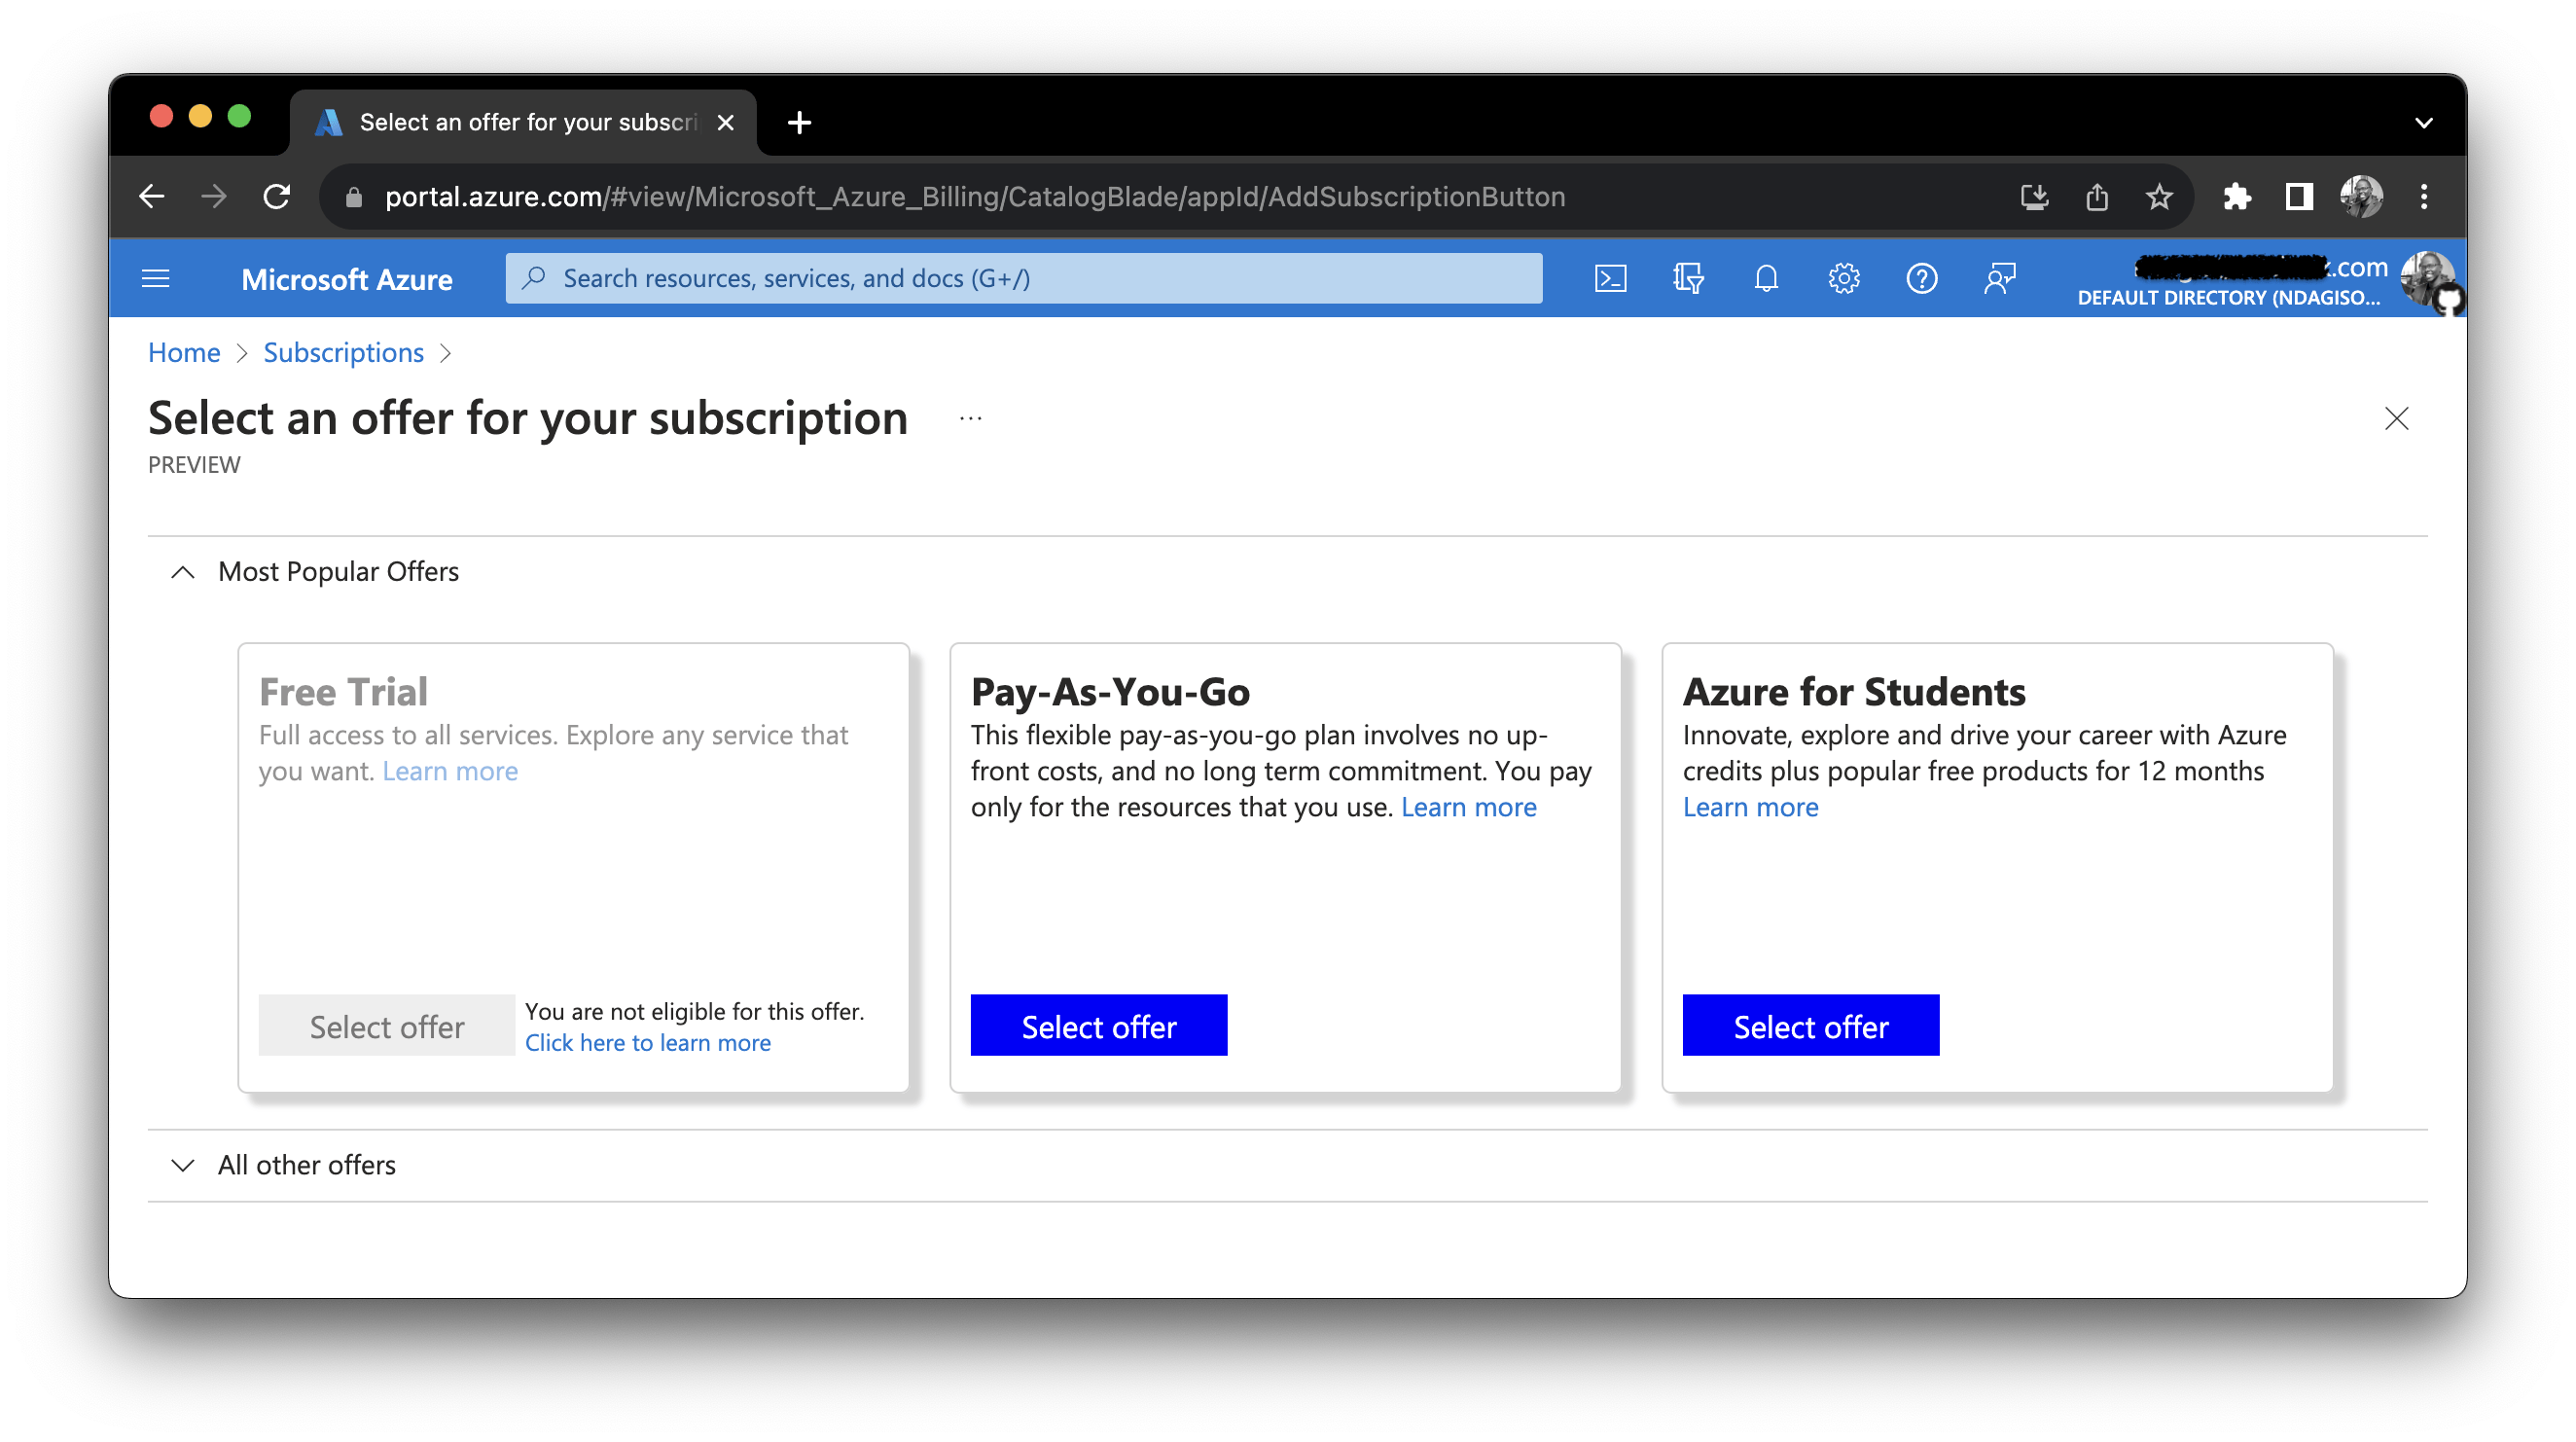The height and width of the screenshot is (1442, 2576).
Task: Open the directory and subscription filter
Action: pyautogui.click(x=1688, y=278)
